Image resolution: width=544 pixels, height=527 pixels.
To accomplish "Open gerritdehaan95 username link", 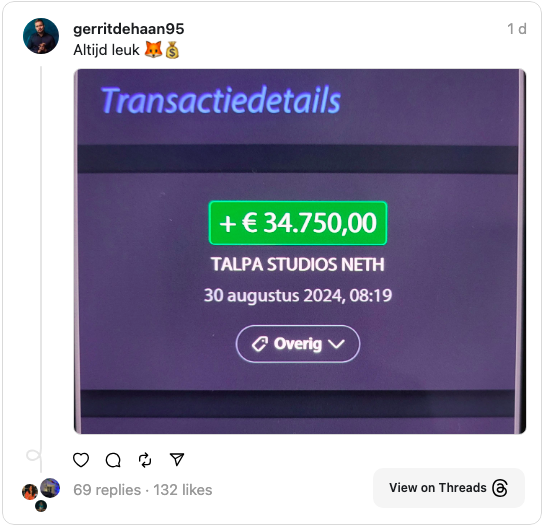I will (x=129, y=29).
